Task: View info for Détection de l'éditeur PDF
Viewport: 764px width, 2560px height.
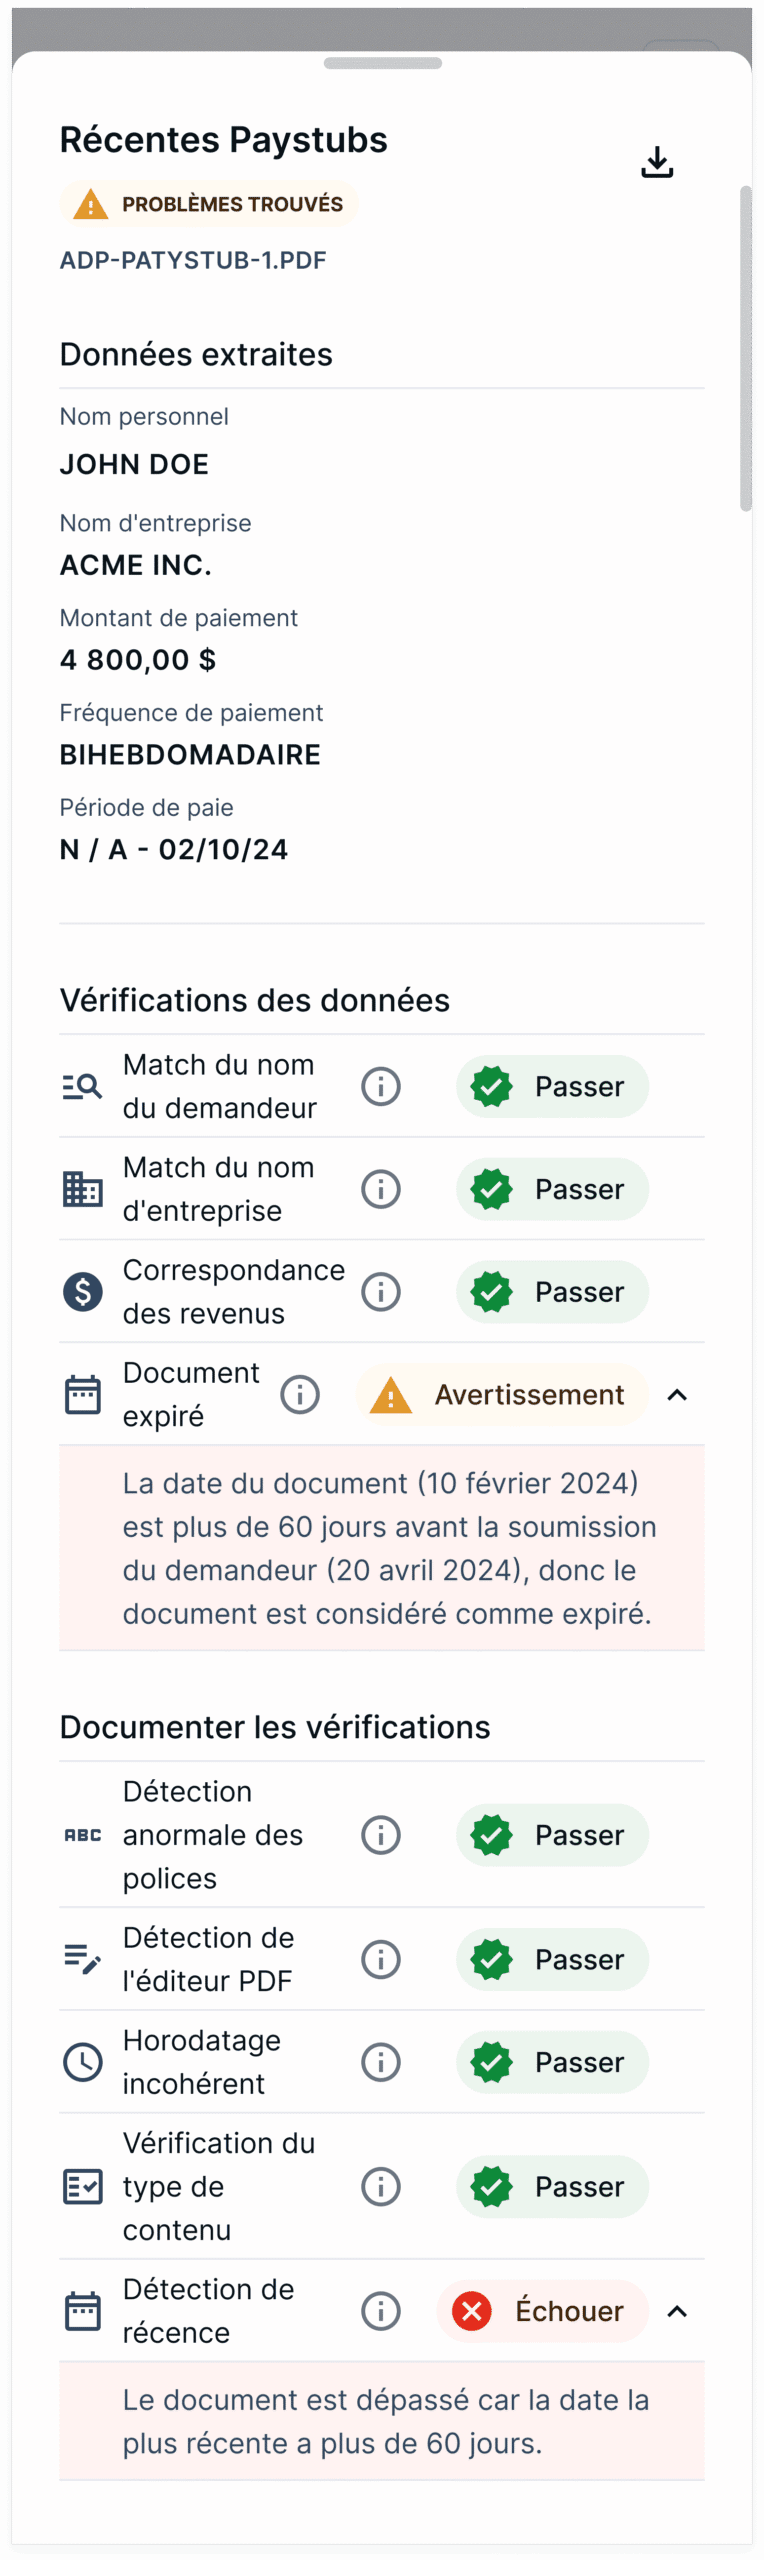Action: (381, 1959)
